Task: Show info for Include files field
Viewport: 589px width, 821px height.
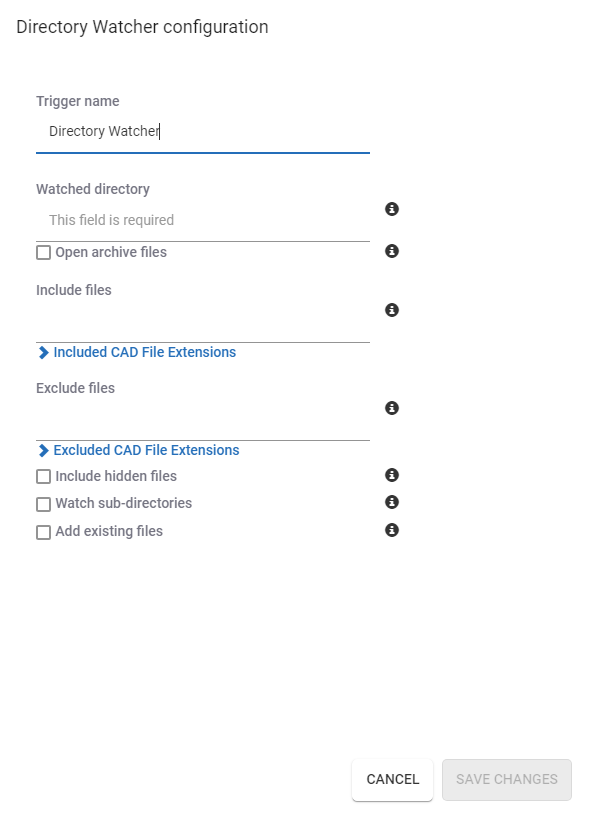Action: pyautogui.click(x=392, y=310)
